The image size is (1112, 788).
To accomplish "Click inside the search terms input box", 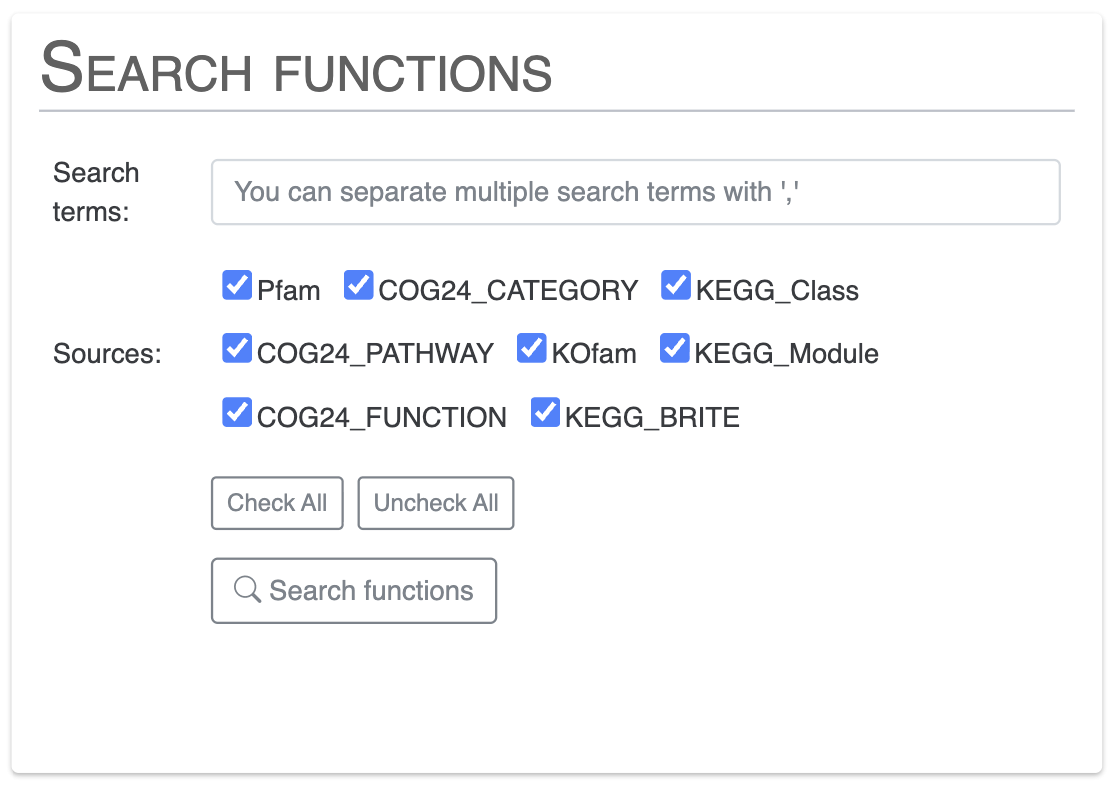I will click(635, 192).
